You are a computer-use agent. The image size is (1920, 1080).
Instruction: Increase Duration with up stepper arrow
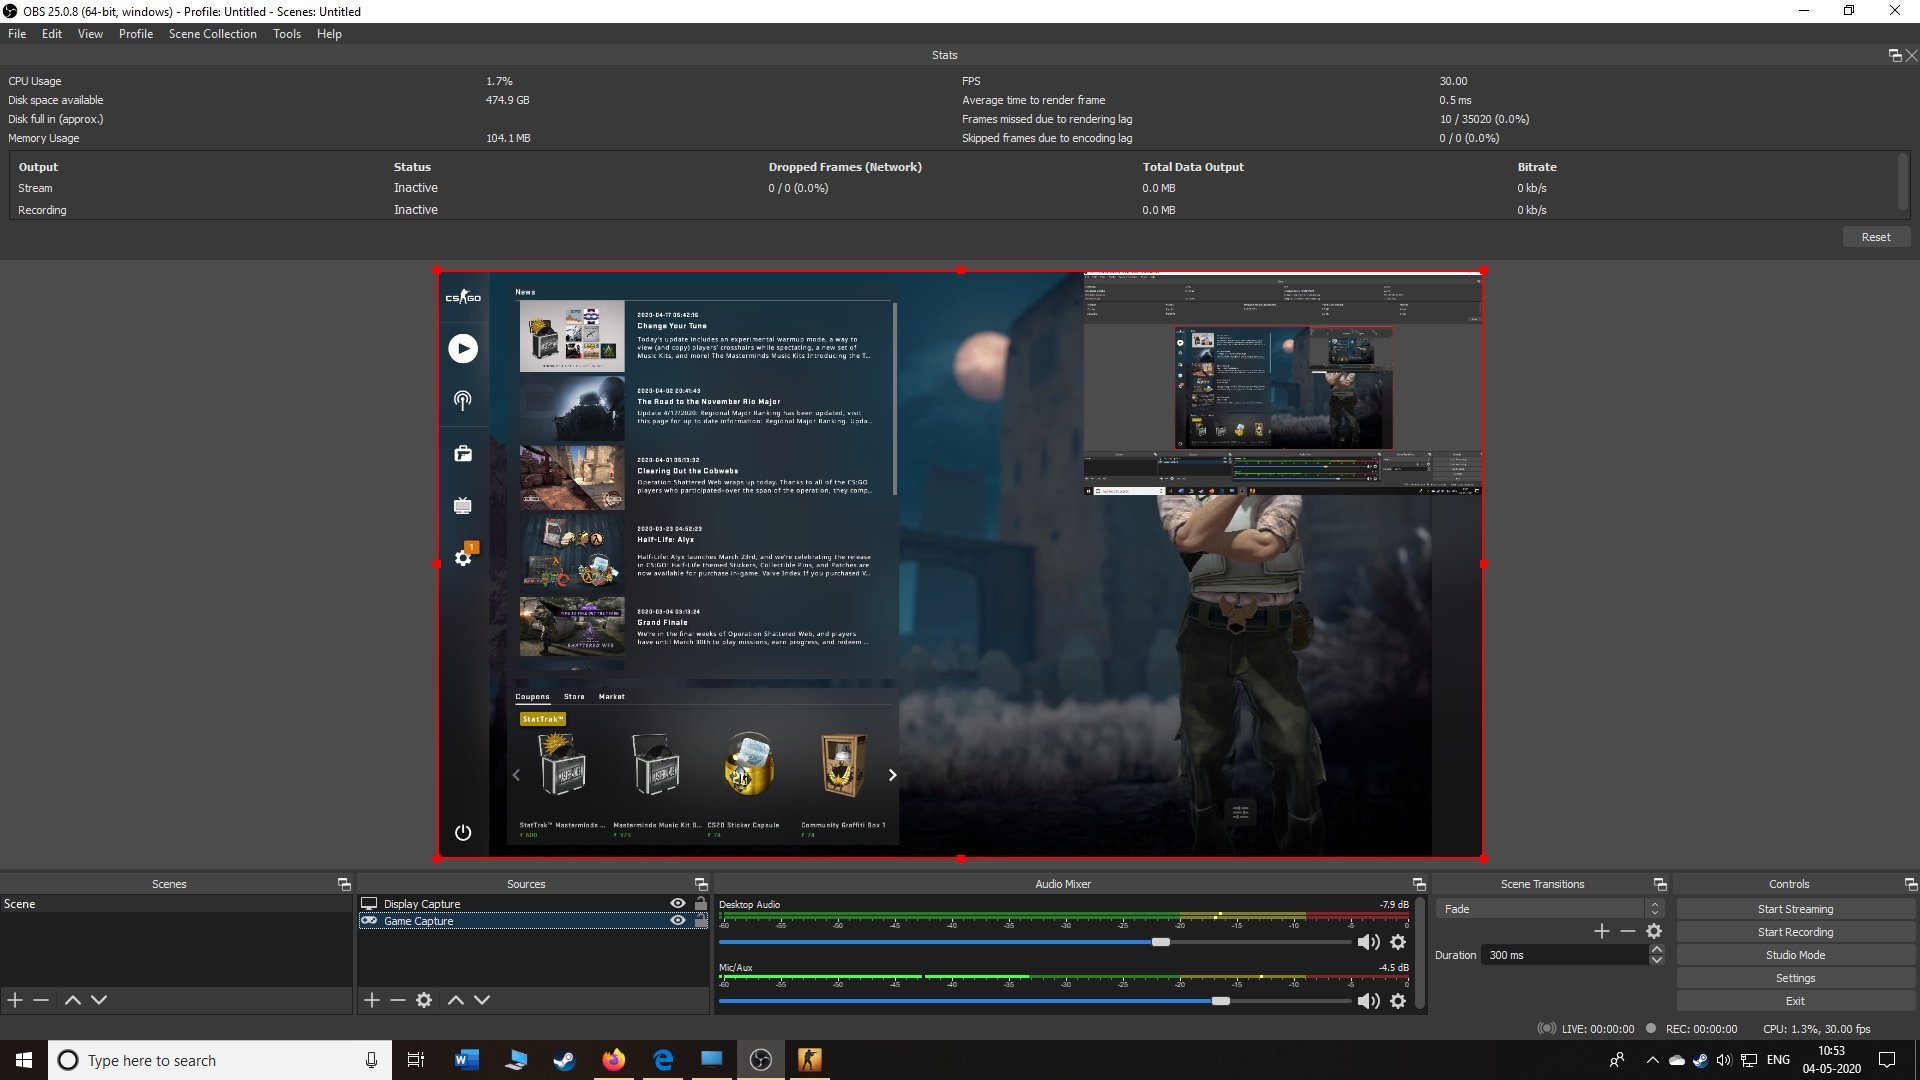pyautogui.click(x=1657, y=949)
